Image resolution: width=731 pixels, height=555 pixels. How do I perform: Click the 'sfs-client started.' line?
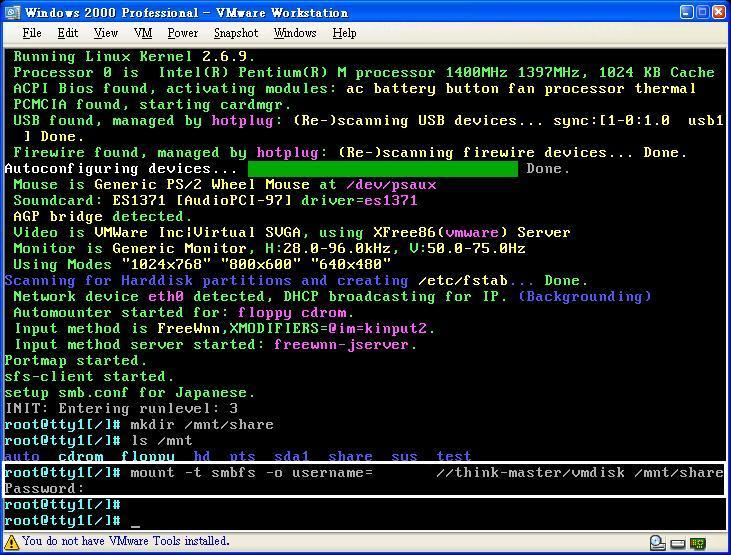[89, 376]
